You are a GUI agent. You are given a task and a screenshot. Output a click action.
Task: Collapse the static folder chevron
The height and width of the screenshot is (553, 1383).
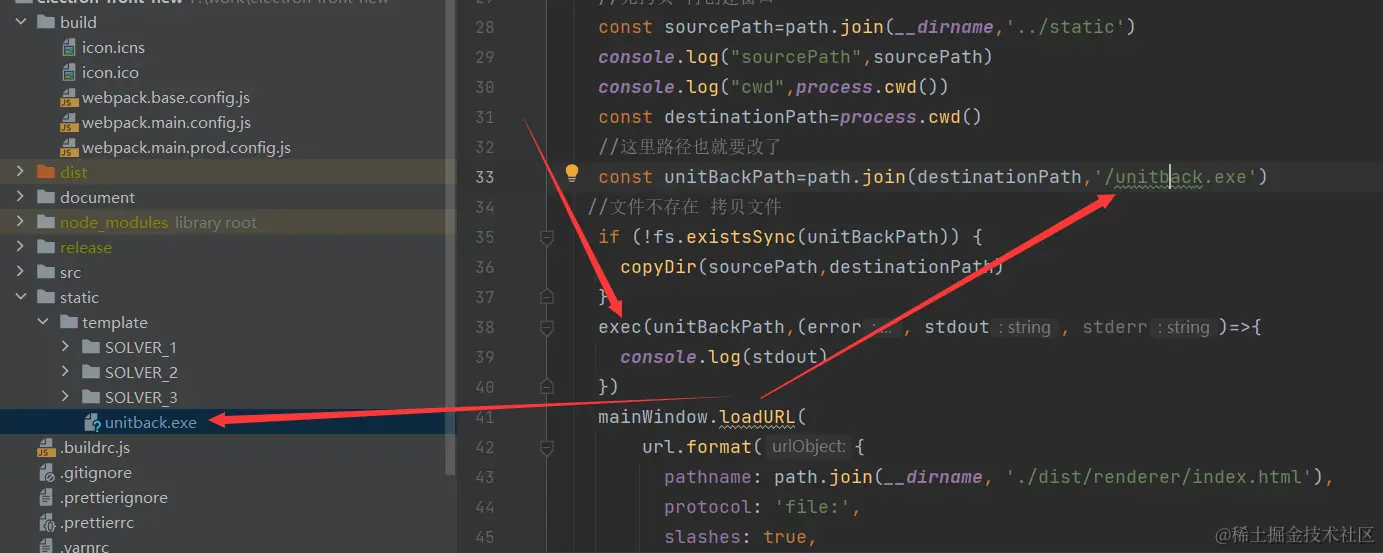tap(20, 297)
